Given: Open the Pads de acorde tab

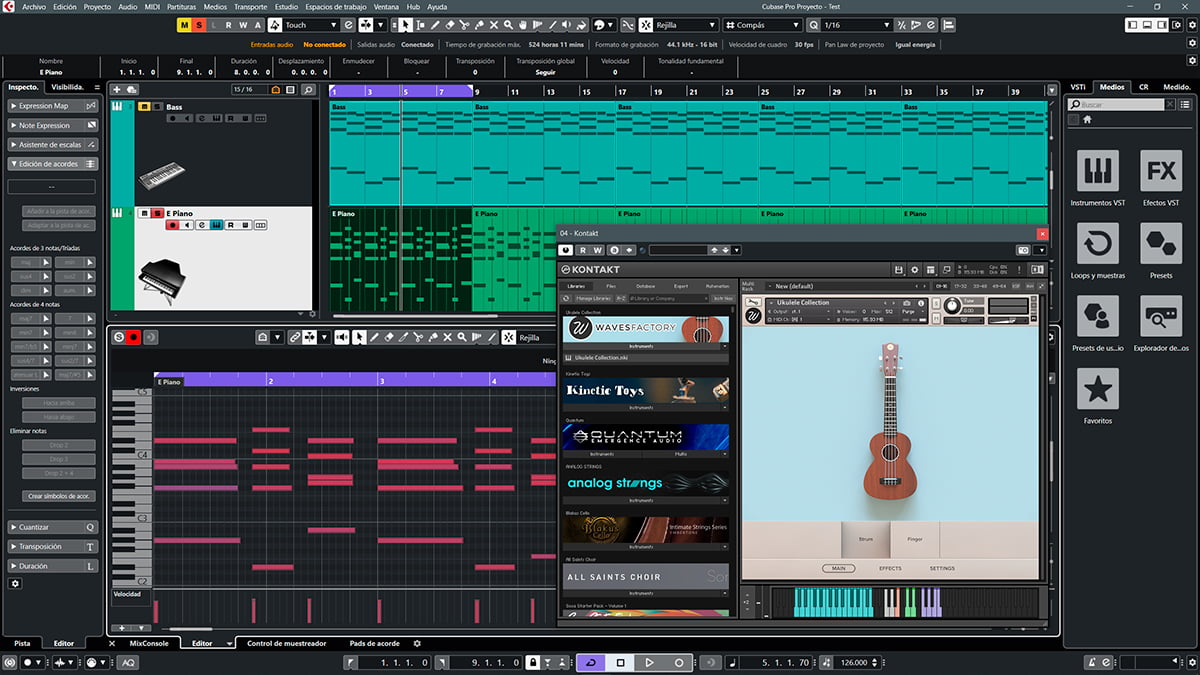Looking at the screenshot, I should pyautogui.click(x=374, y=643).
